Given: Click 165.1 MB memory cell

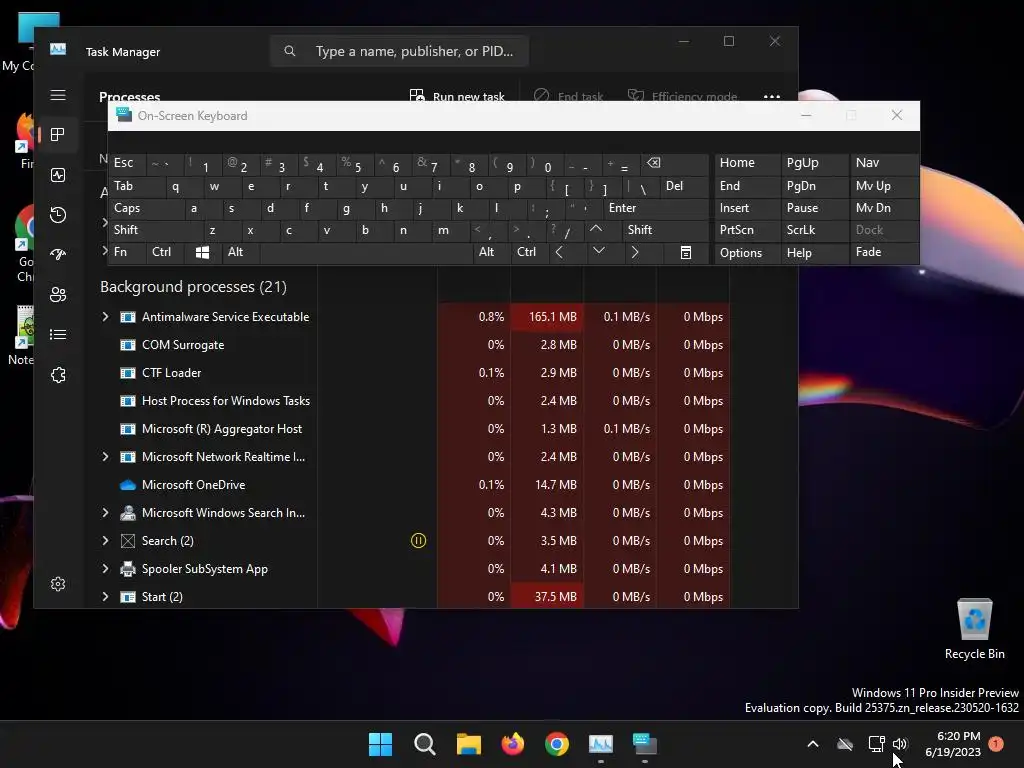Looking at the screenshot, I should coord(547,317).
